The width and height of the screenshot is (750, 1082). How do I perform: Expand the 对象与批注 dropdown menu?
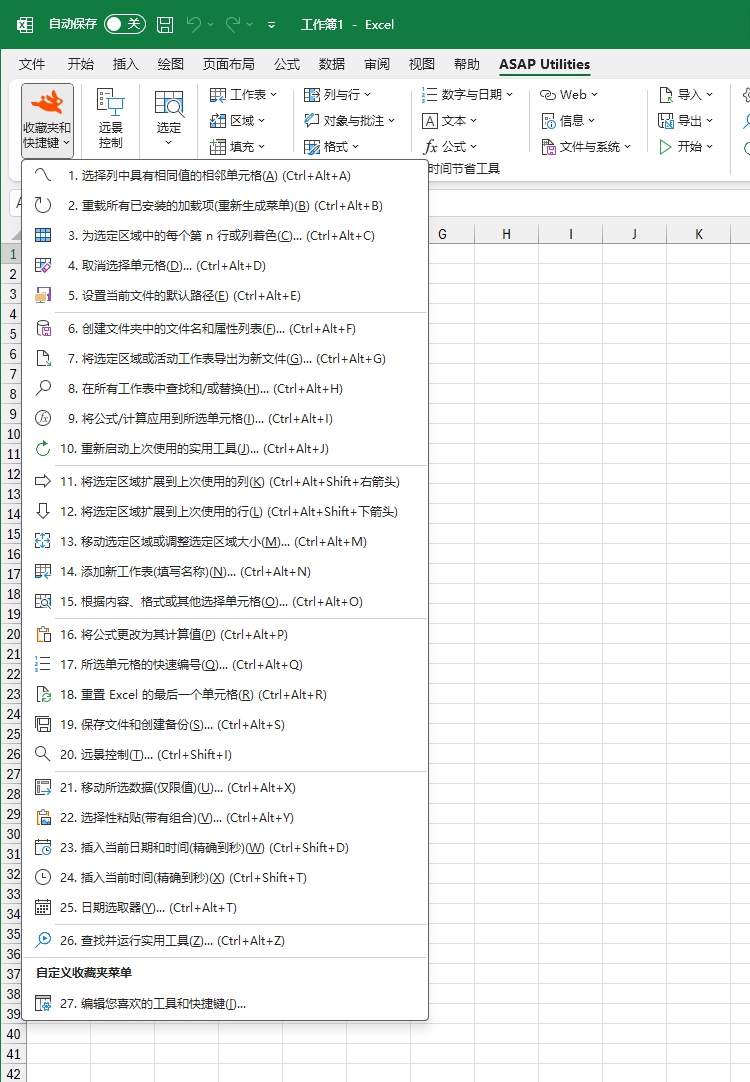[349, 121]
